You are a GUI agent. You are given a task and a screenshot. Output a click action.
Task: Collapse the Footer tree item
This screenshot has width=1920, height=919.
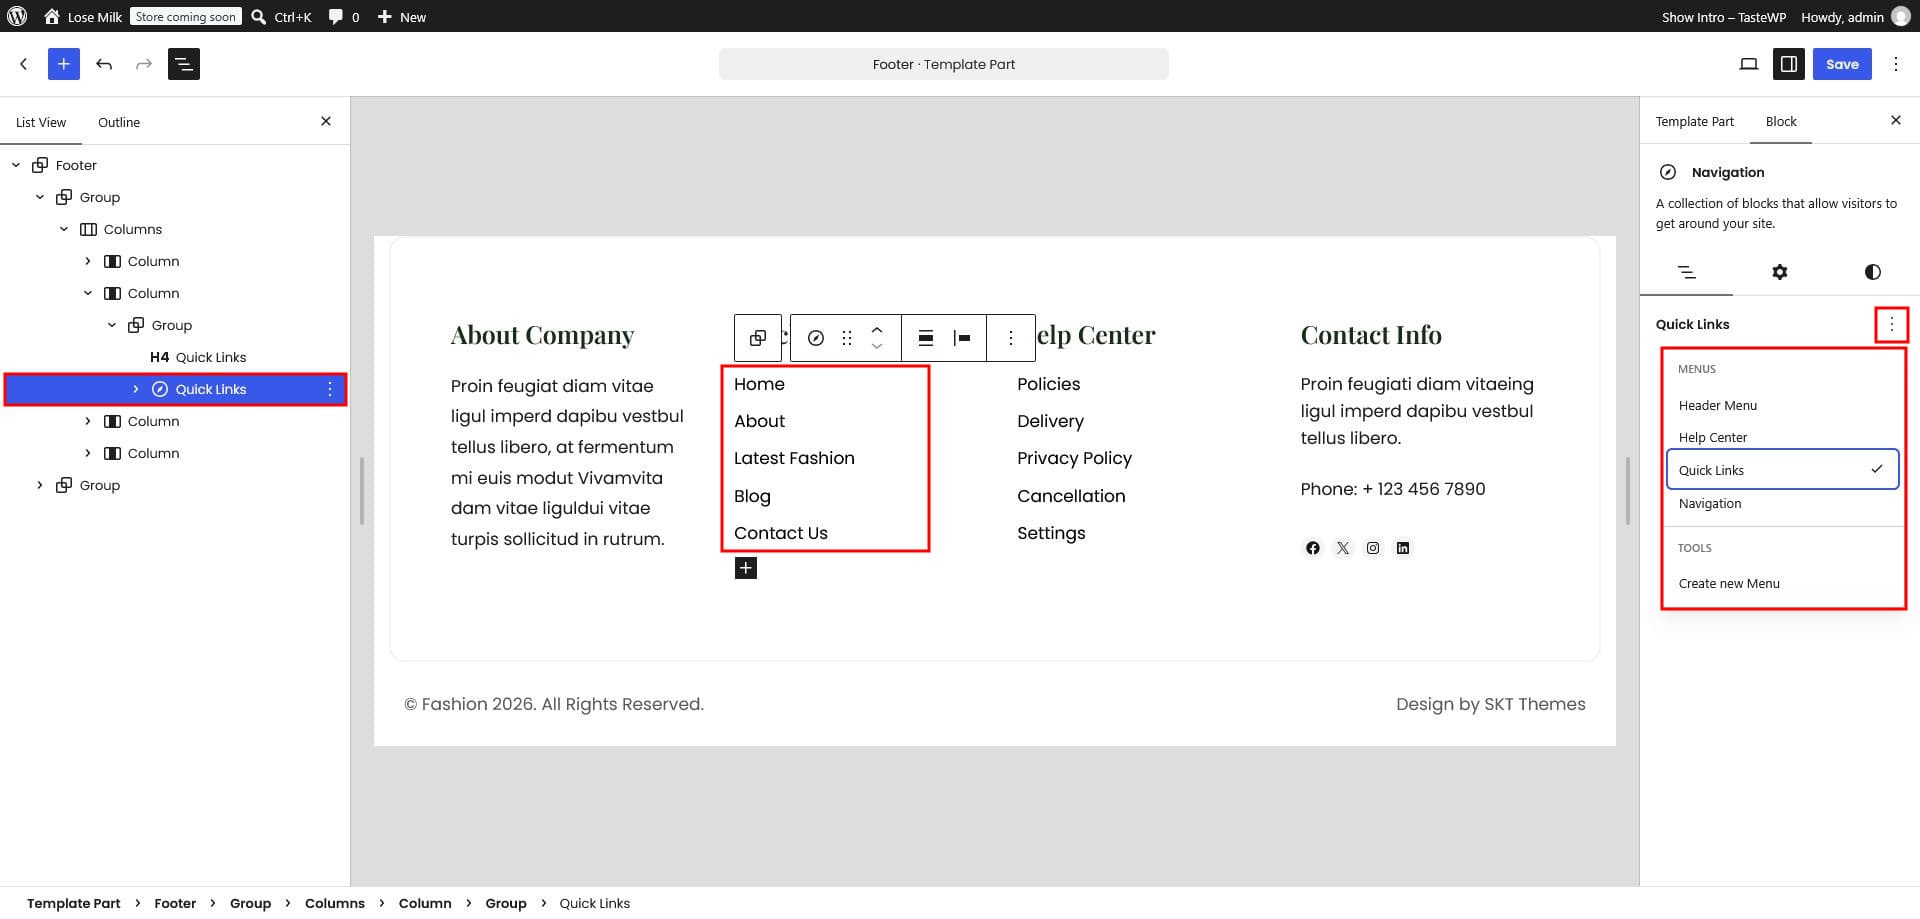[16, 165]
